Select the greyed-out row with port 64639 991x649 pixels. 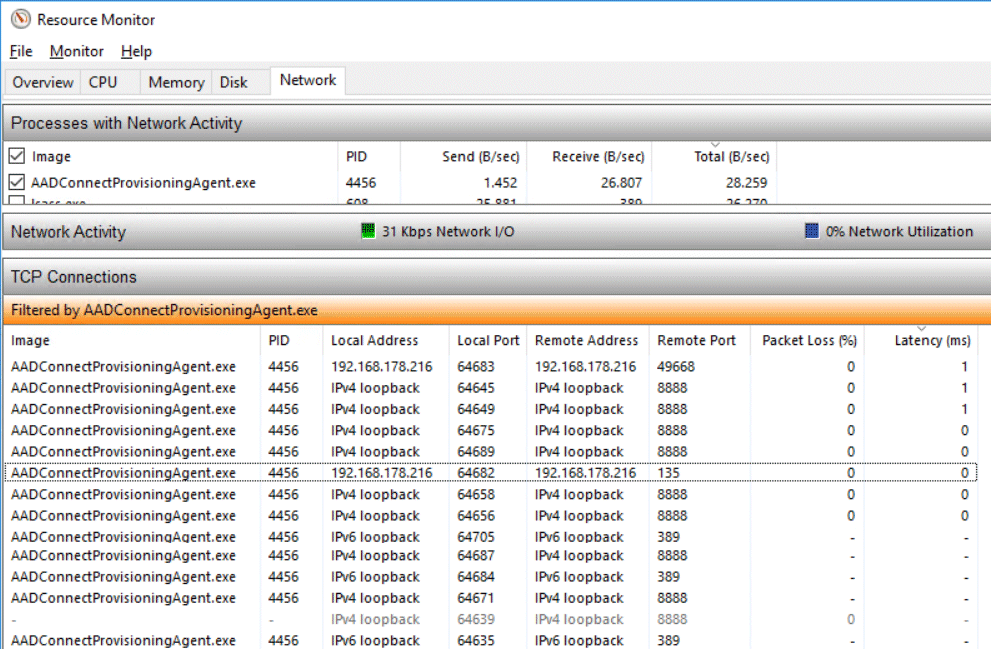pyautogui.click(x=490, y=619)
